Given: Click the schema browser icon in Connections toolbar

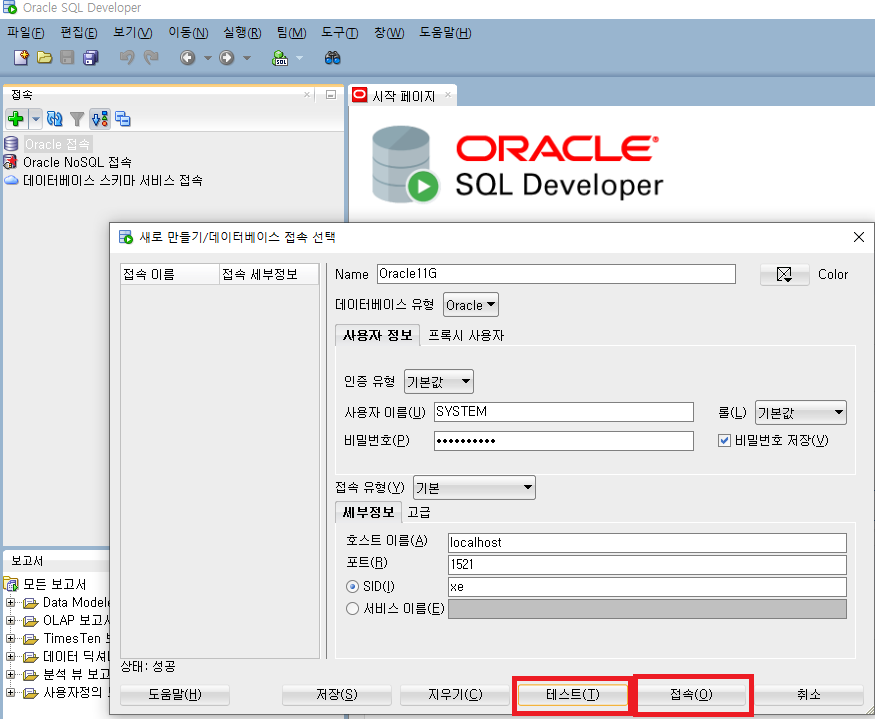Looking at the screenshot, I should pos(100,118).
